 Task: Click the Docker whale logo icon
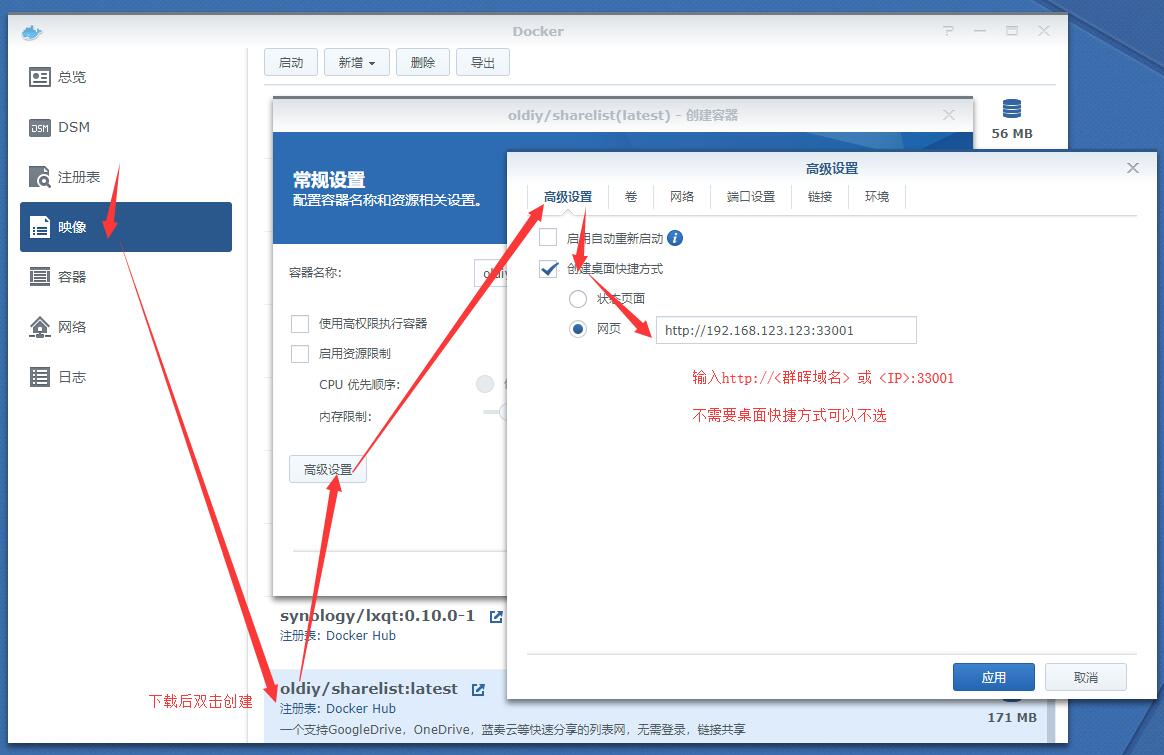pyautogui.click(x=32, y=32)
